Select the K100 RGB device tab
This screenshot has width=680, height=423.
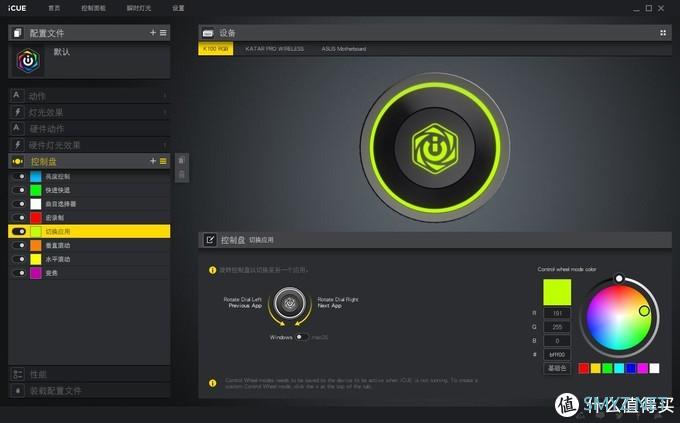click(x=216, y=49)
